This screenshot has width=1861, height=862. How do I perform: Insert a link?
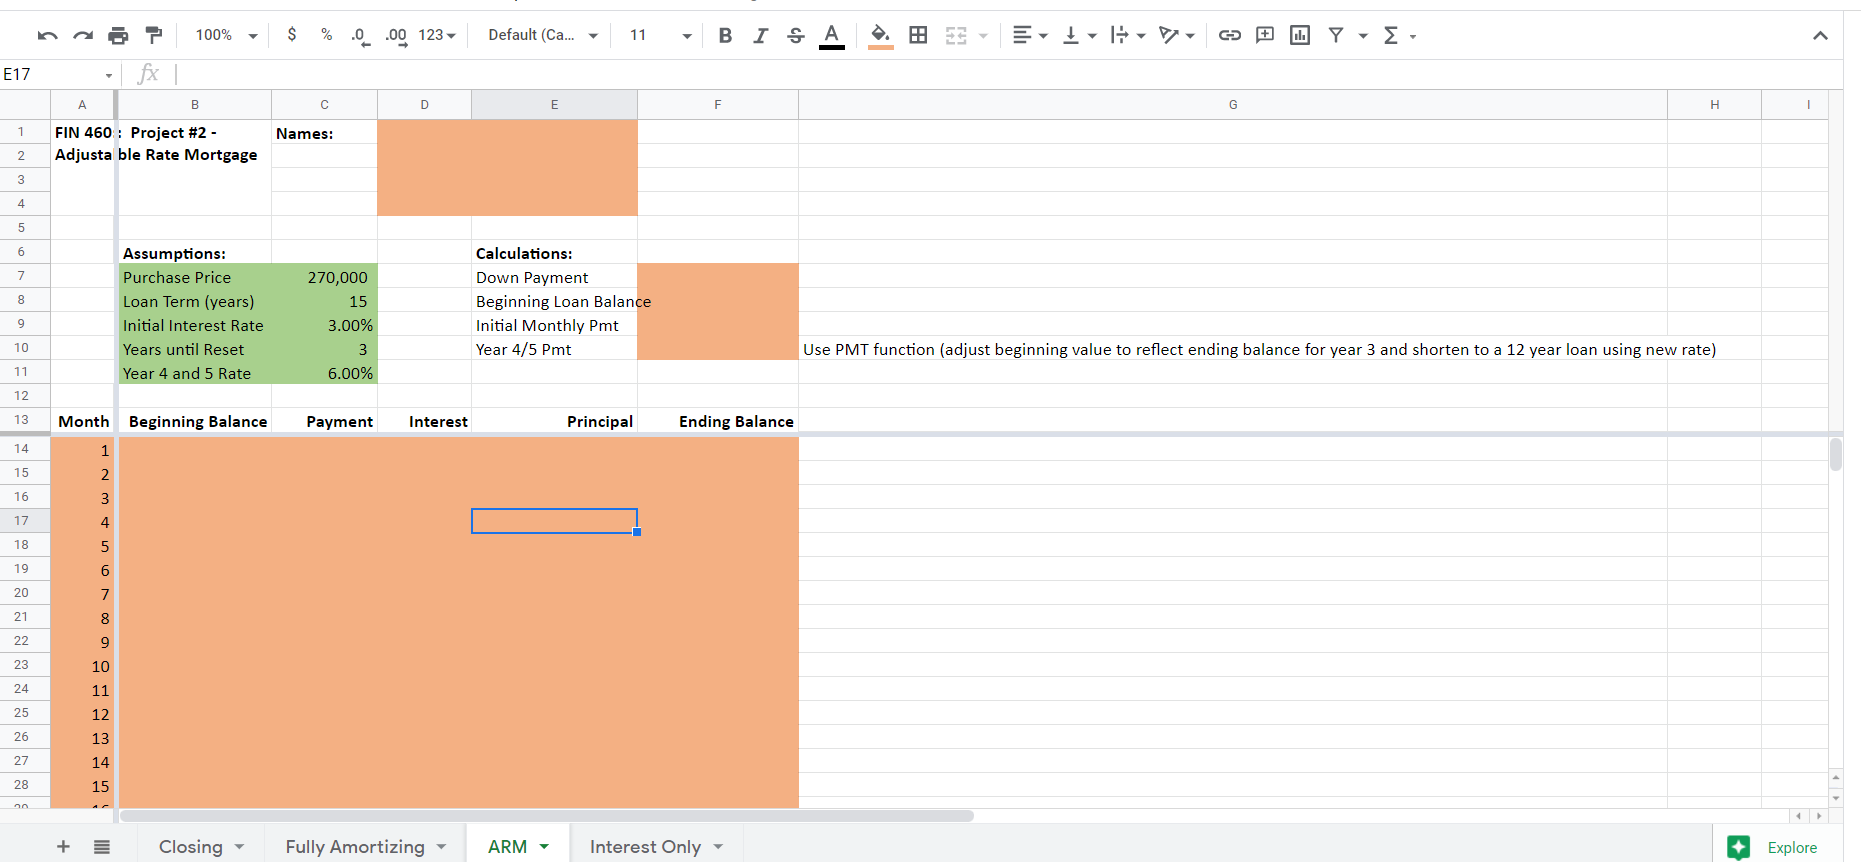coord(1229,36)
